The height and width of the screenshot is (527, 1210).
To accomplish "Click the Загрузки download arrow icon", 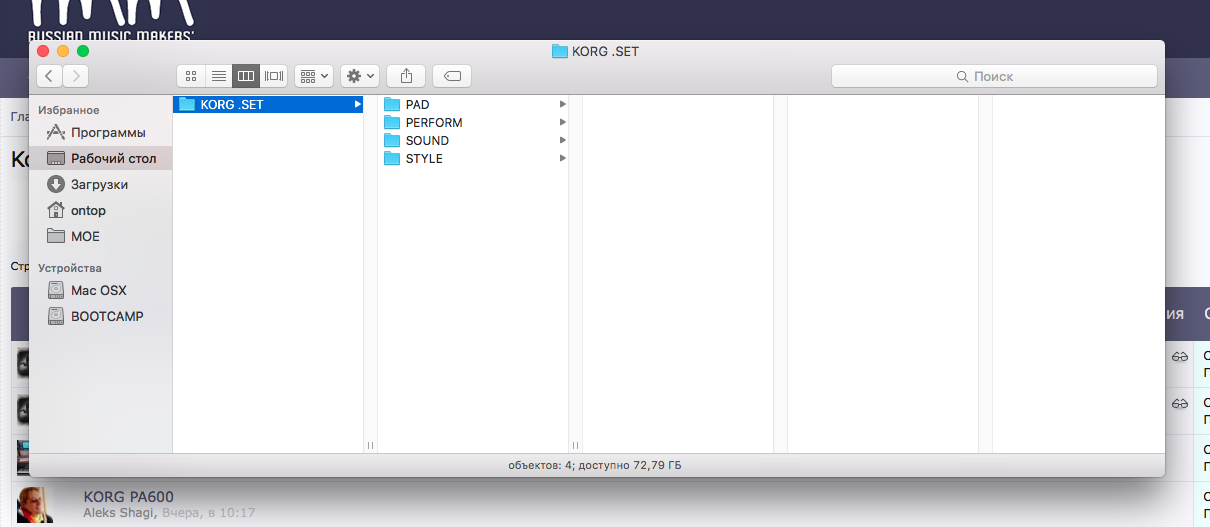I will [55, 184].
